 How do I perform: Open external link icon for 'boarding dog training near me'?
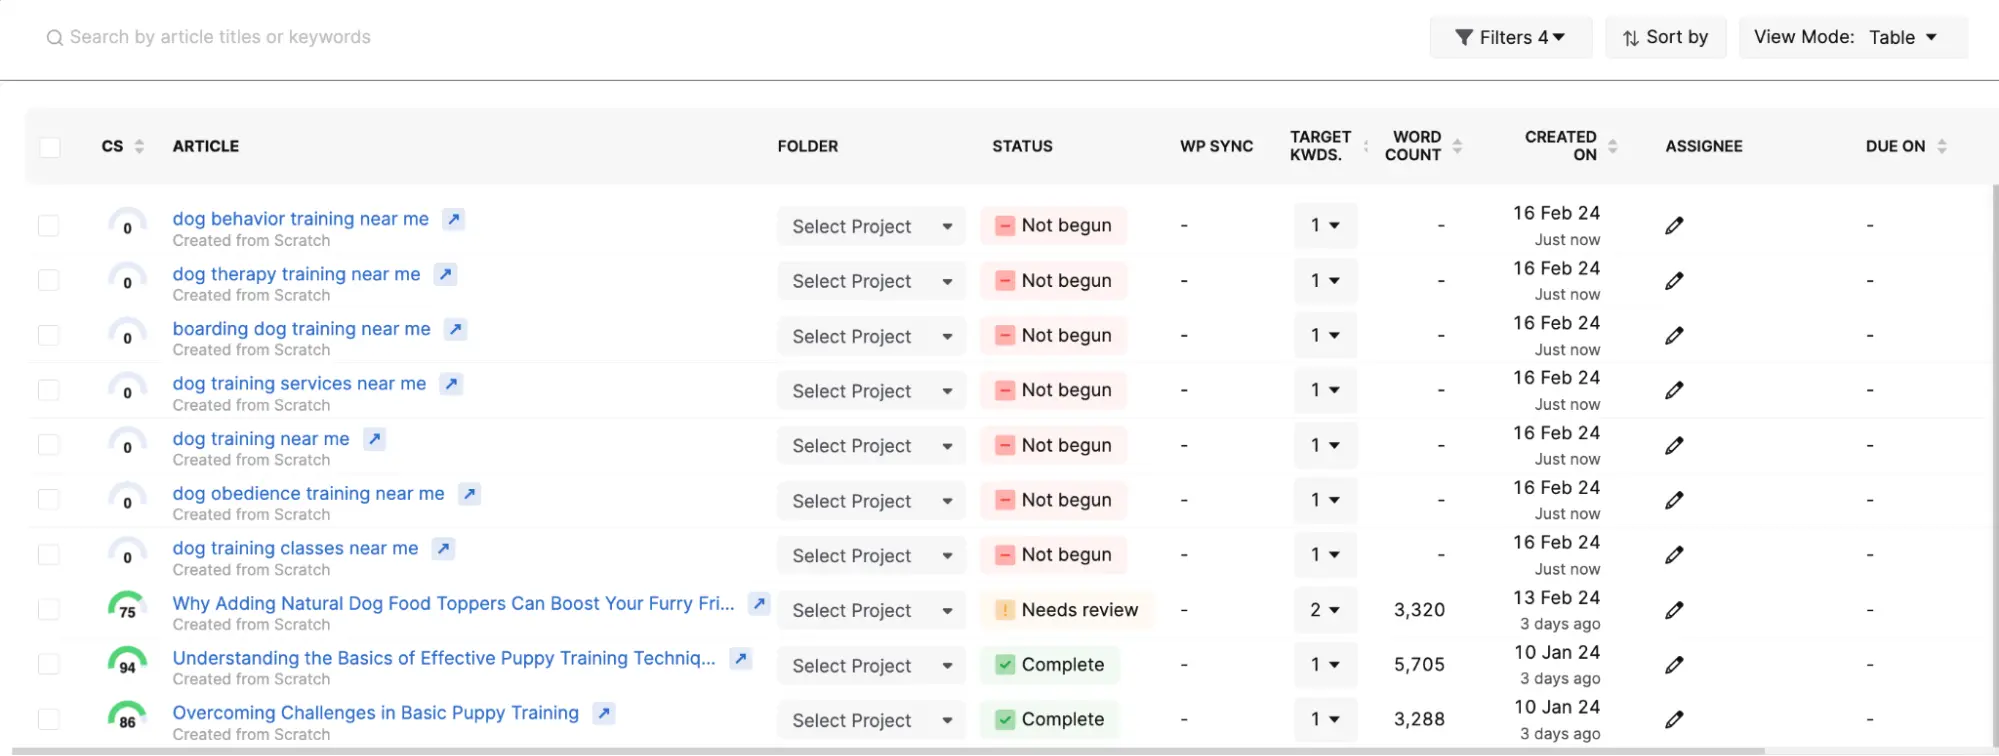tap(456, 329)
